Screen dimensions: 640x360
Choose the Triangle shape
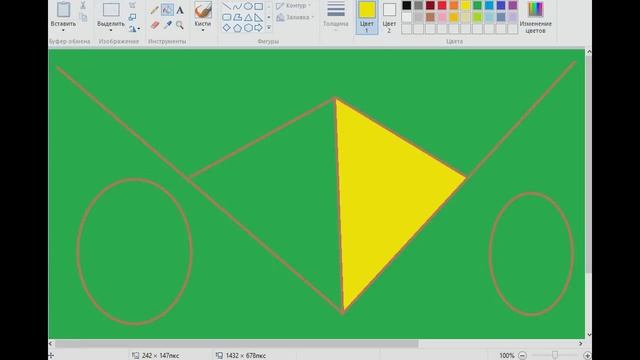point(248,17)
